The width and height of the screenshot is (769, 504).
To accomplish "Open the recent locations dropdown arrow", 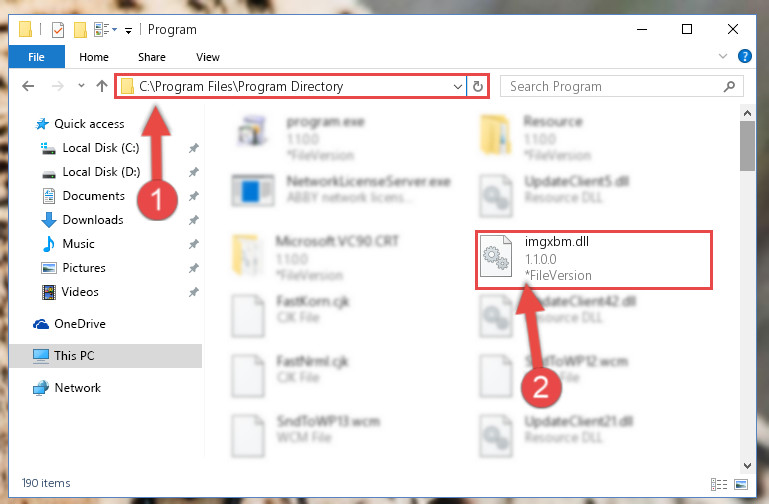I will (81, 86).
